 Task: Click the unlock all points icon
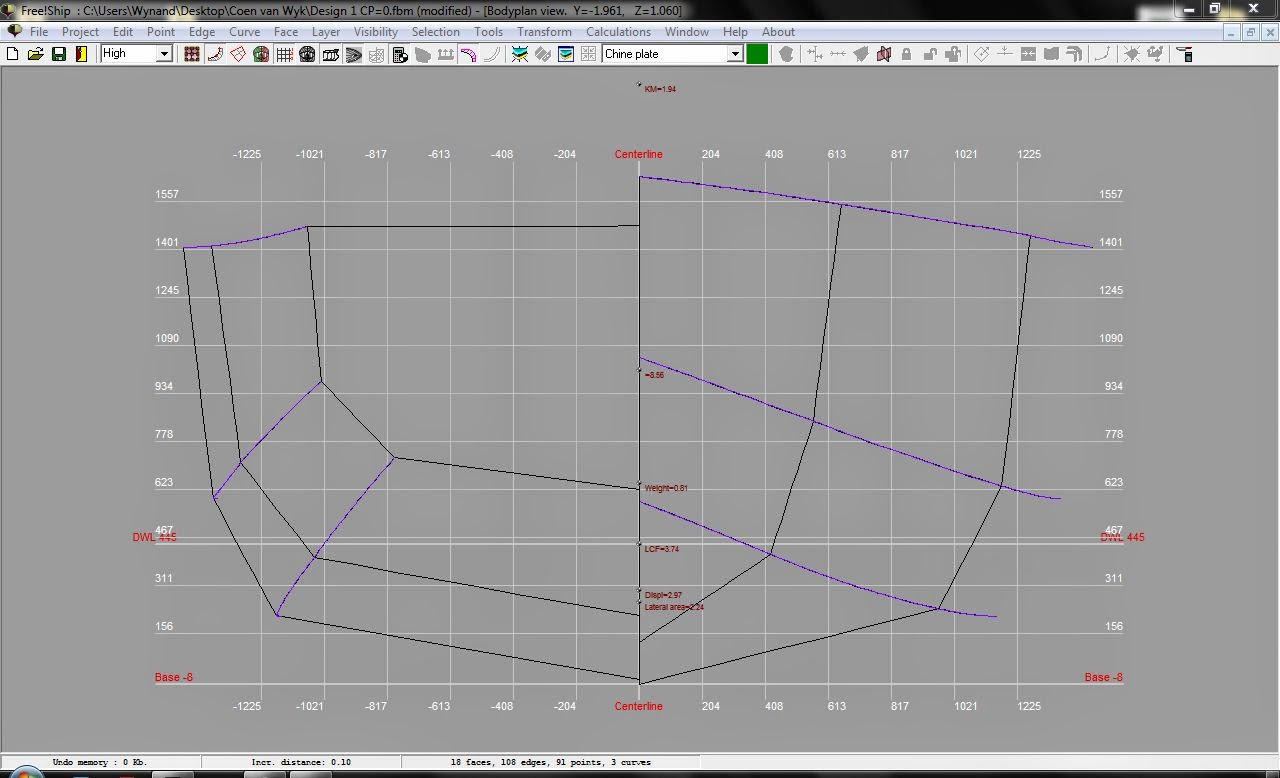953,54
